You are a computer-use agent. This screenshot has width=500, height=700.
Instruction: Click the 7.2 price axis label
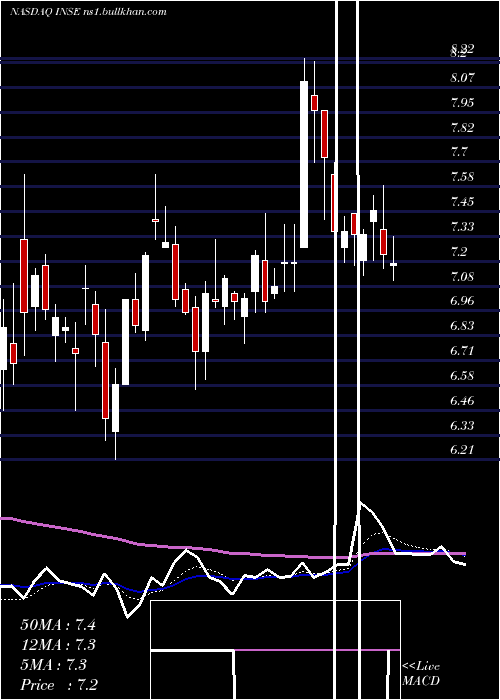pyautogui.click(x=459, y=252)
